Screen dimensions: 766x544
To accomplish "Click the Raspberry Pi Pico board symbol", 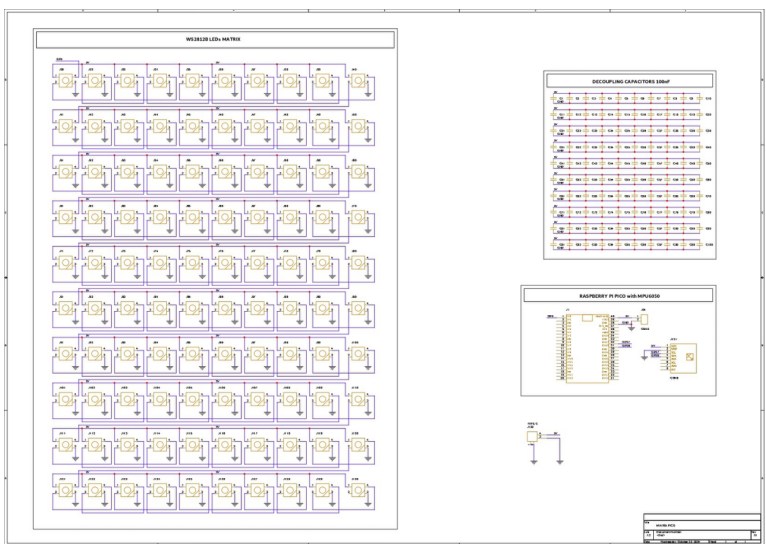I will [588, 348].
